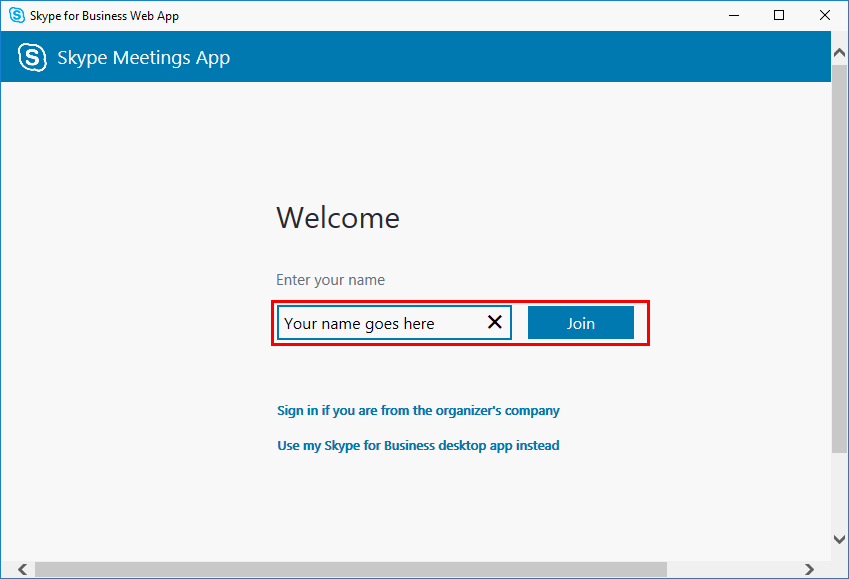This screenshot has width=849, height=579.
Task: Clear the name field with the X icon
Action: point(494,322)
